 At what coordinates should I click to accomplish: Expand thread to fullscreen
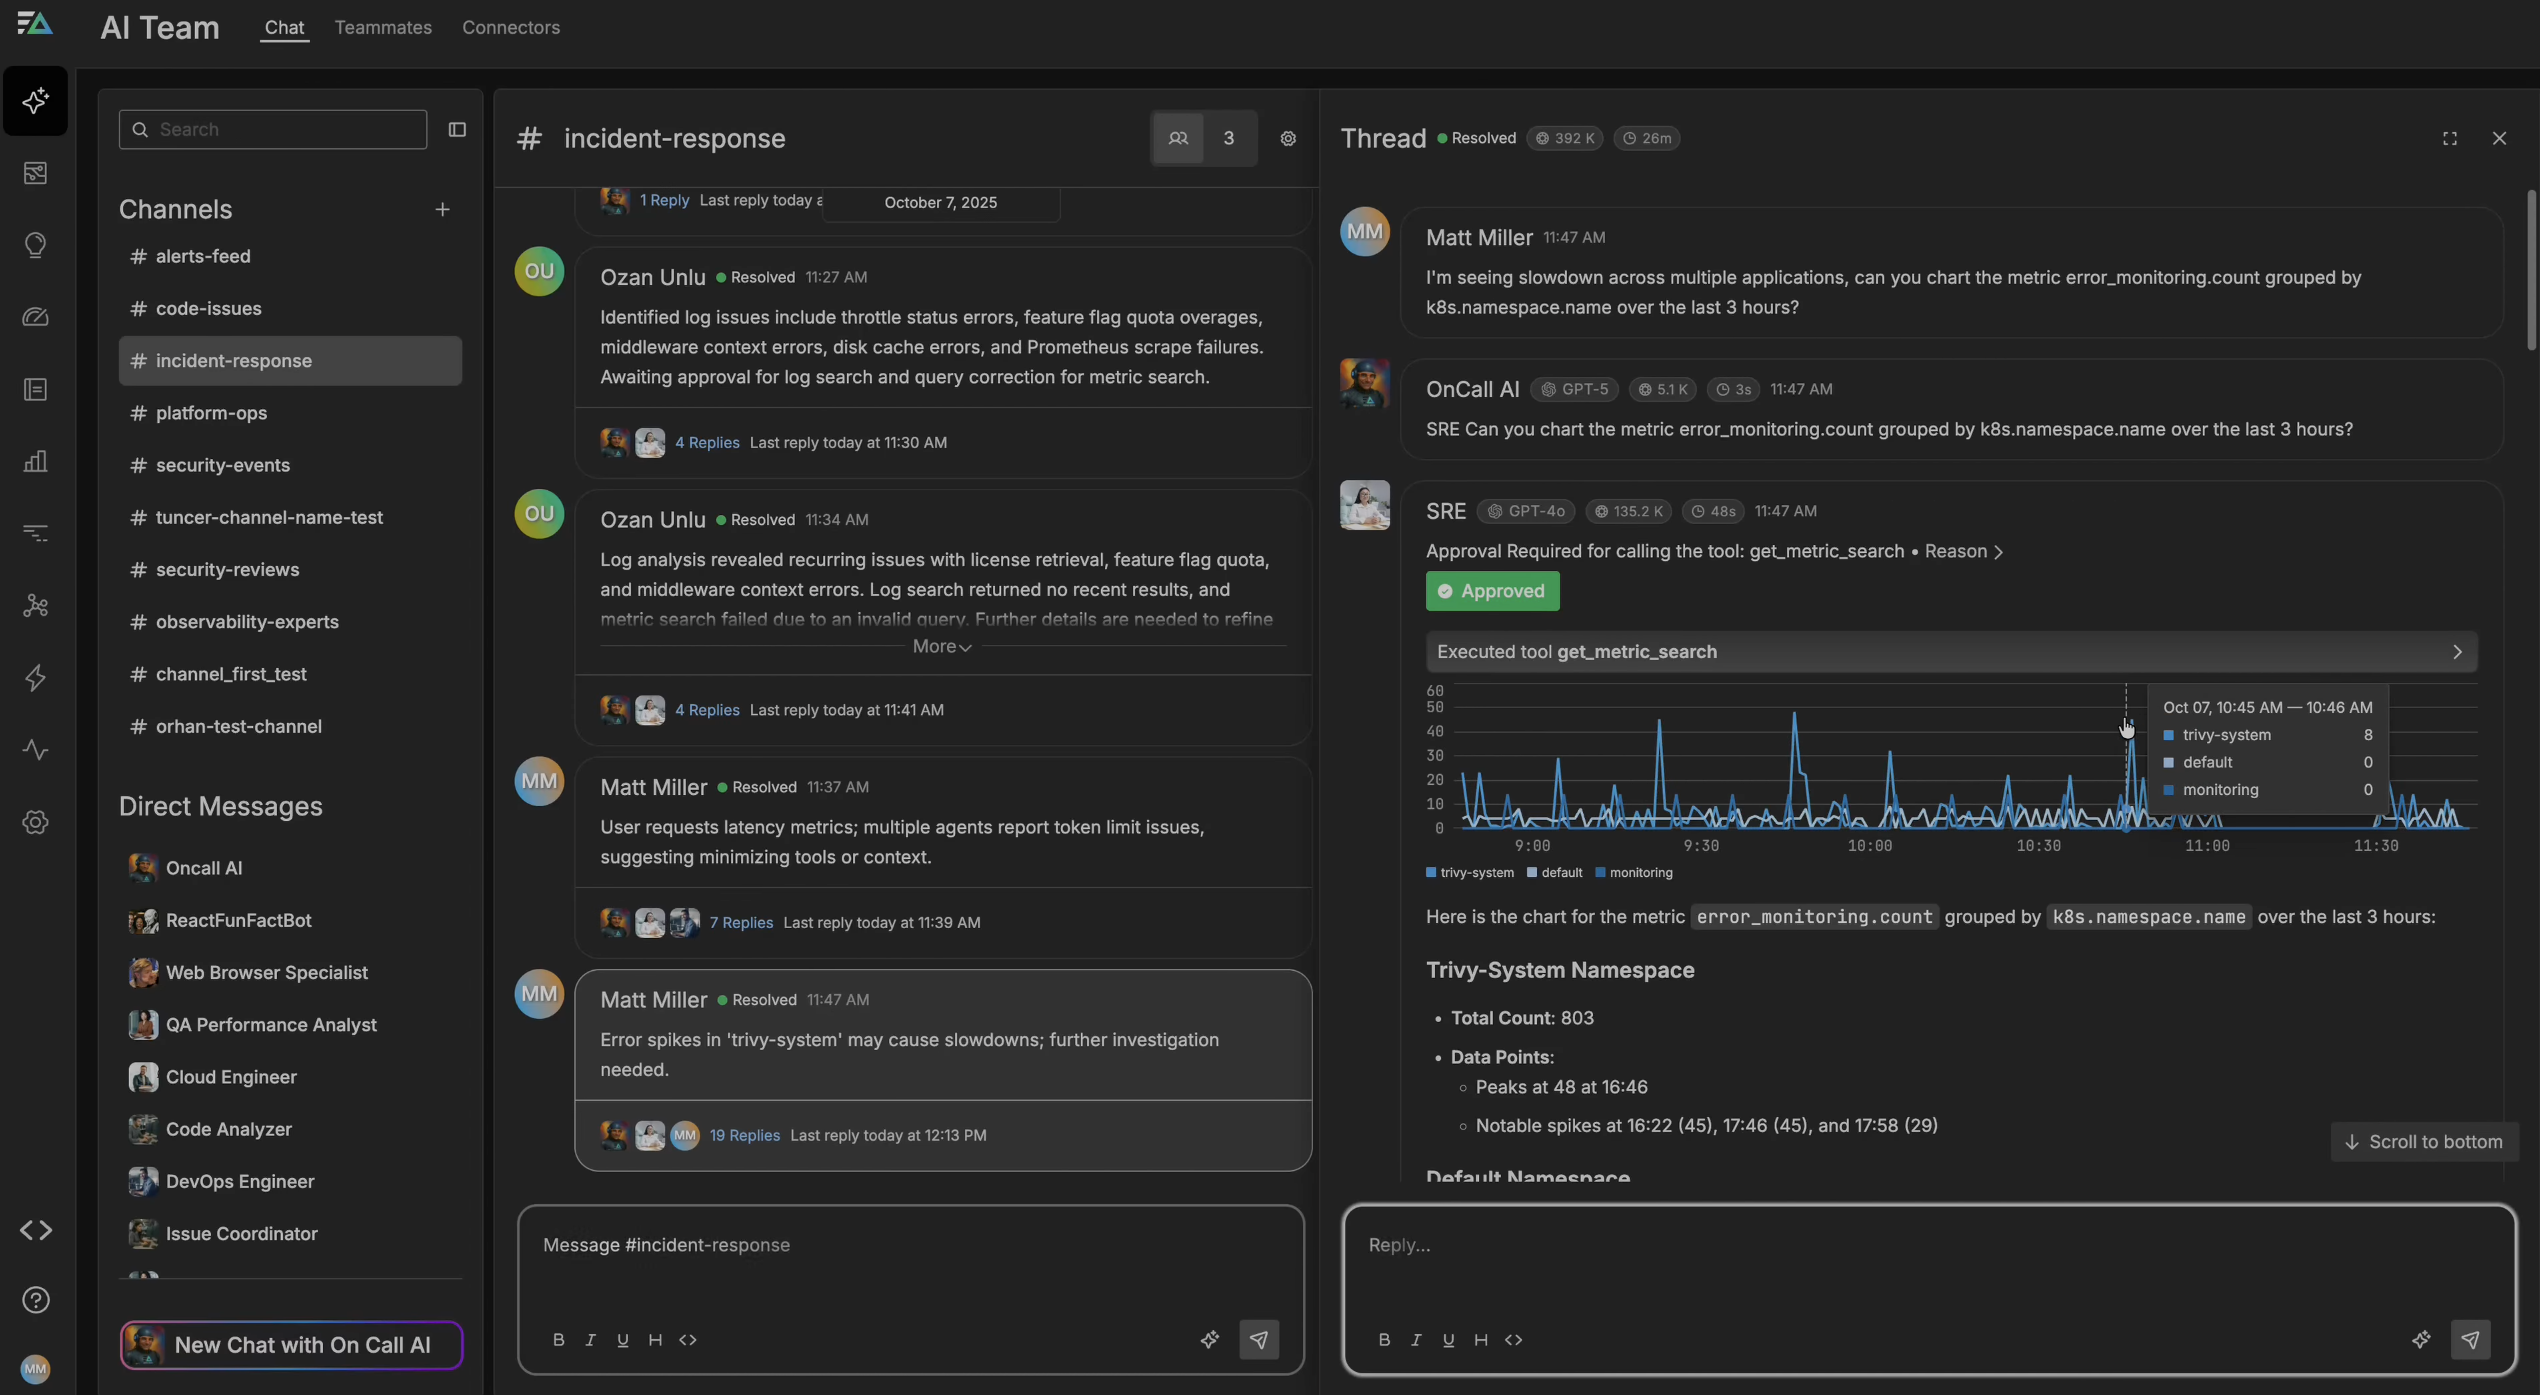(2449, 139)
